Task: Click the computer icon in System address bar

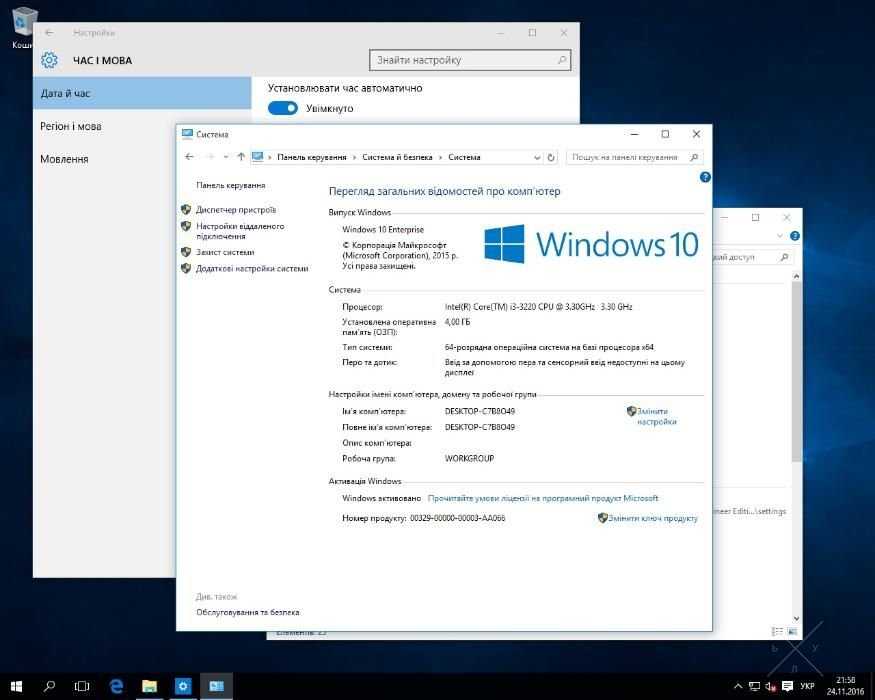Action: [257, 157]
